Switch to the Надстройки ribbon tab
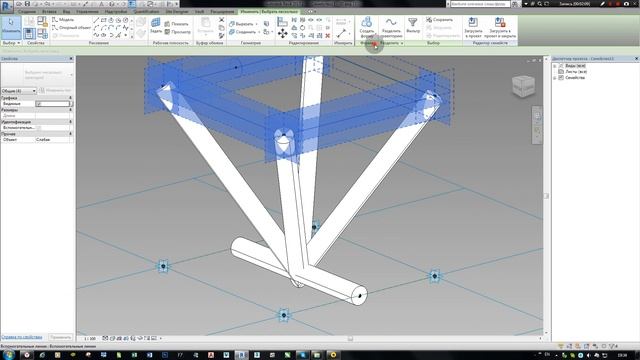 point(116,12)
